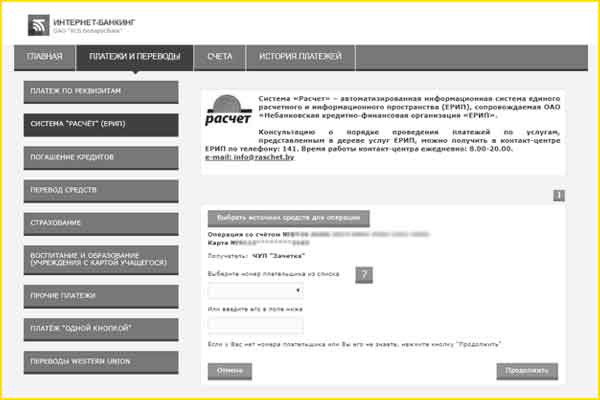Image resolution: width=600 pixels, height=400 pixels.
Task: Open the question mark help icon
Action: click(x=364, y=275)
